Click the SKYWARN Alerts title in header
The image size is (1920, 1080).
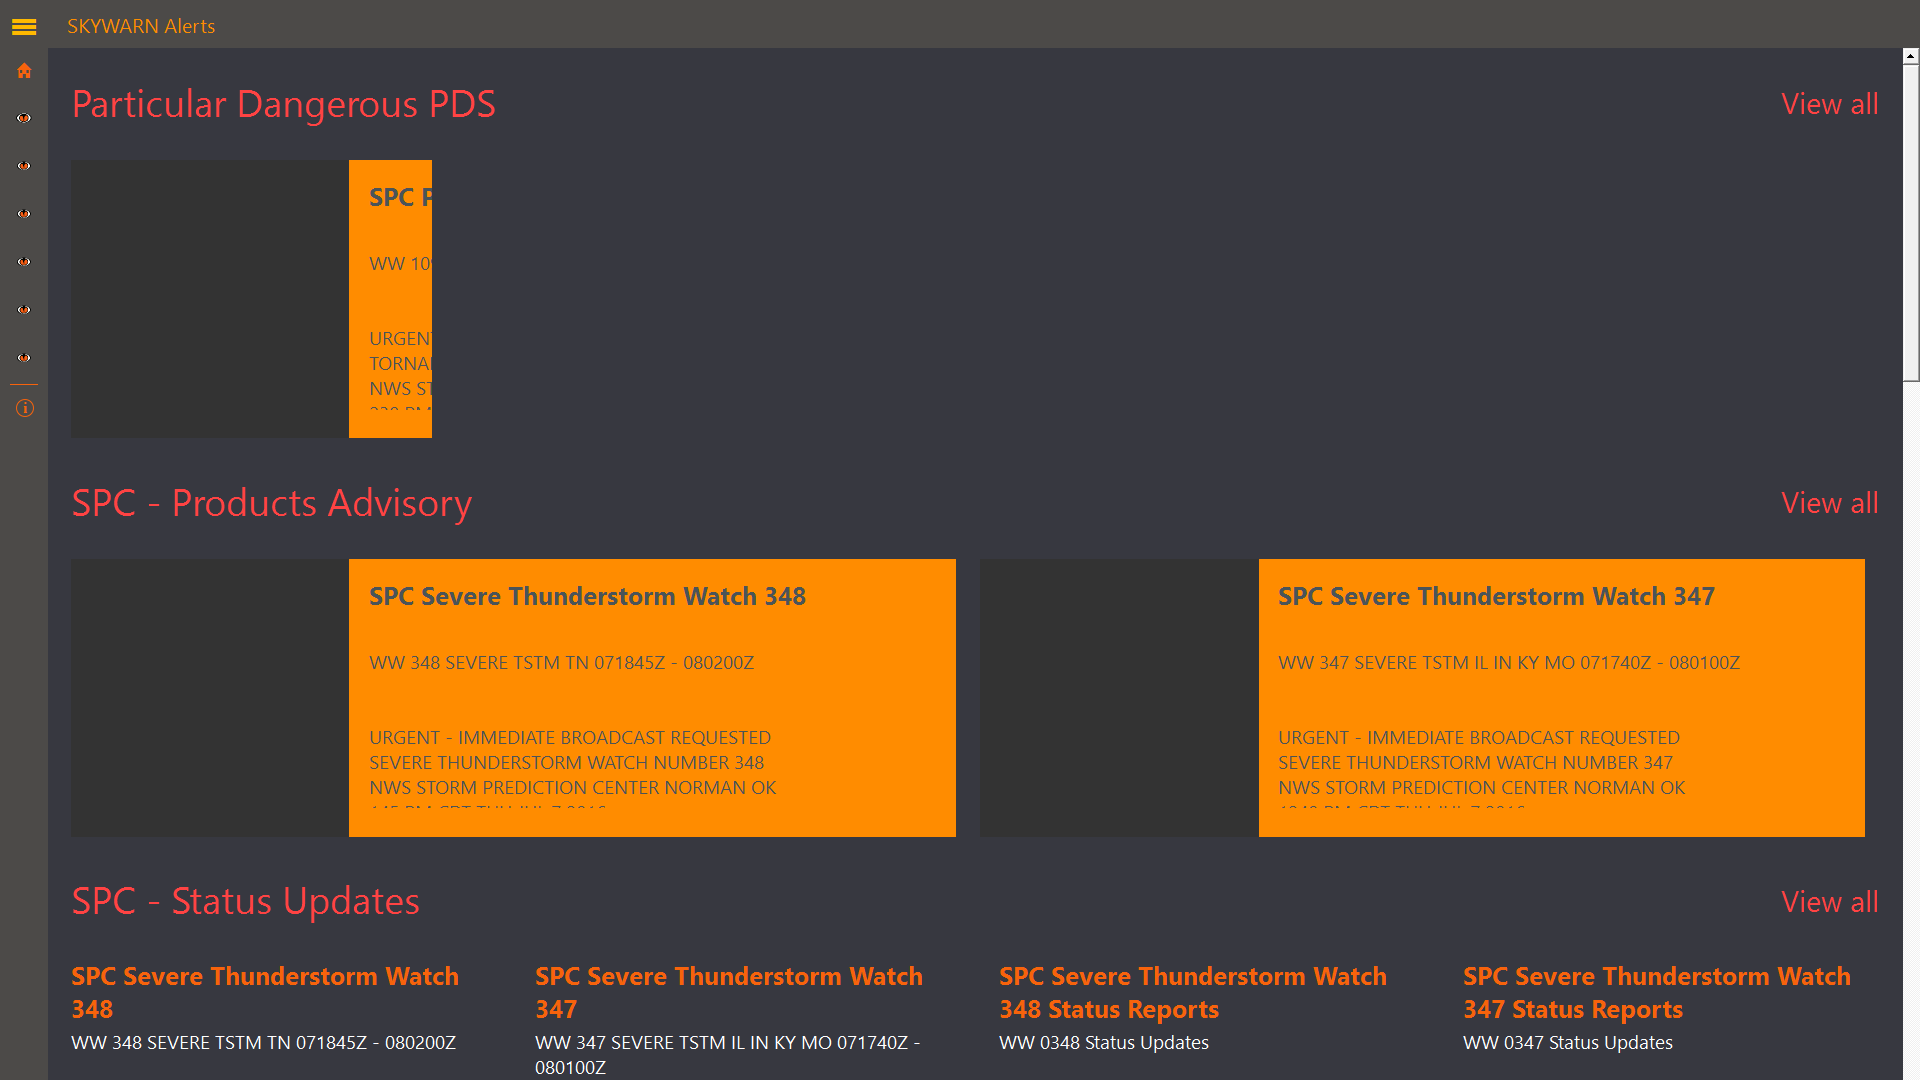coord(141,26)
